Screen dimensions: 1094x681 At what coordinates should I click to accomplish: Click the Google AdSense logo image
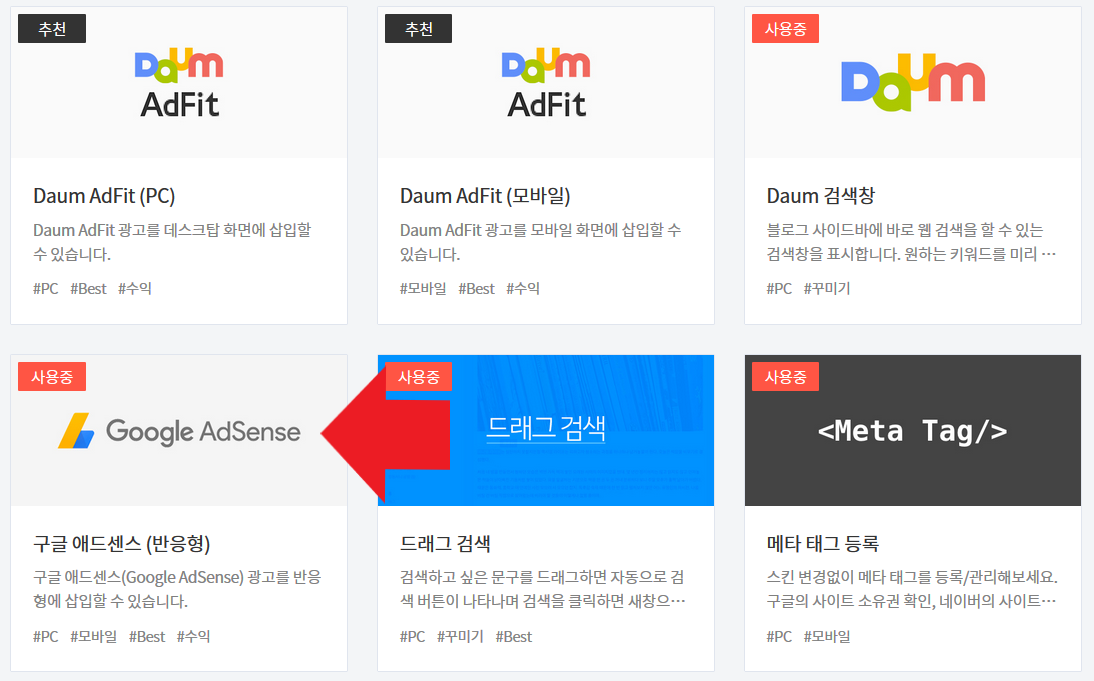[x=179, y=431]
